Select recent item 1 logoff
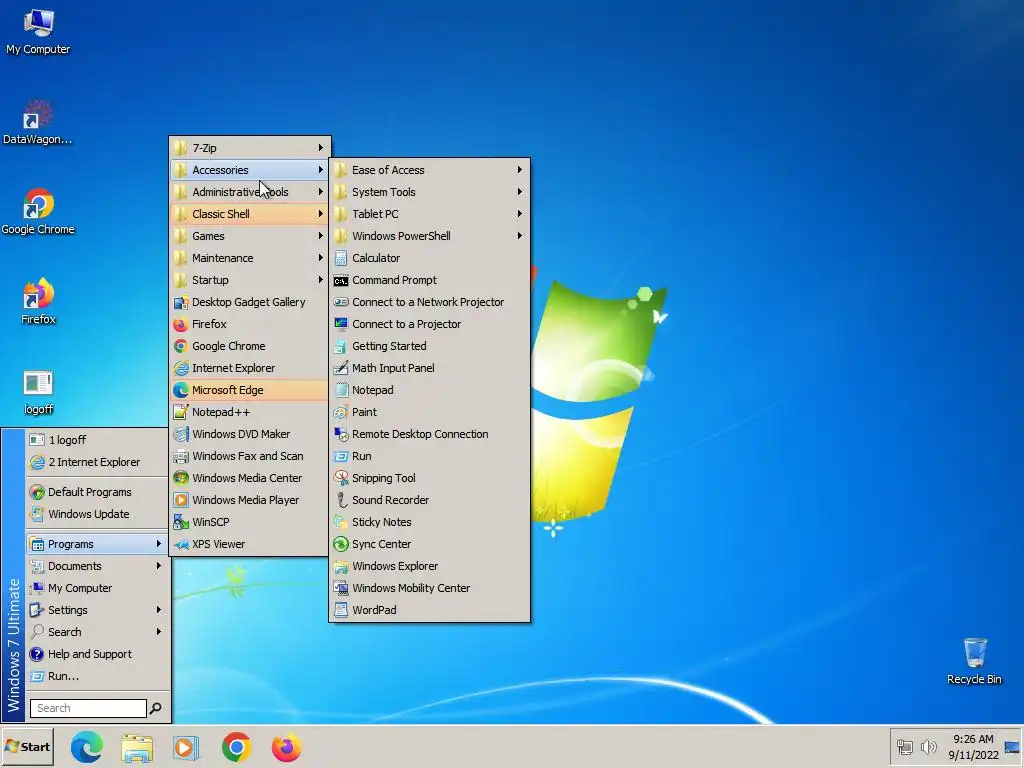 (97, 440)
